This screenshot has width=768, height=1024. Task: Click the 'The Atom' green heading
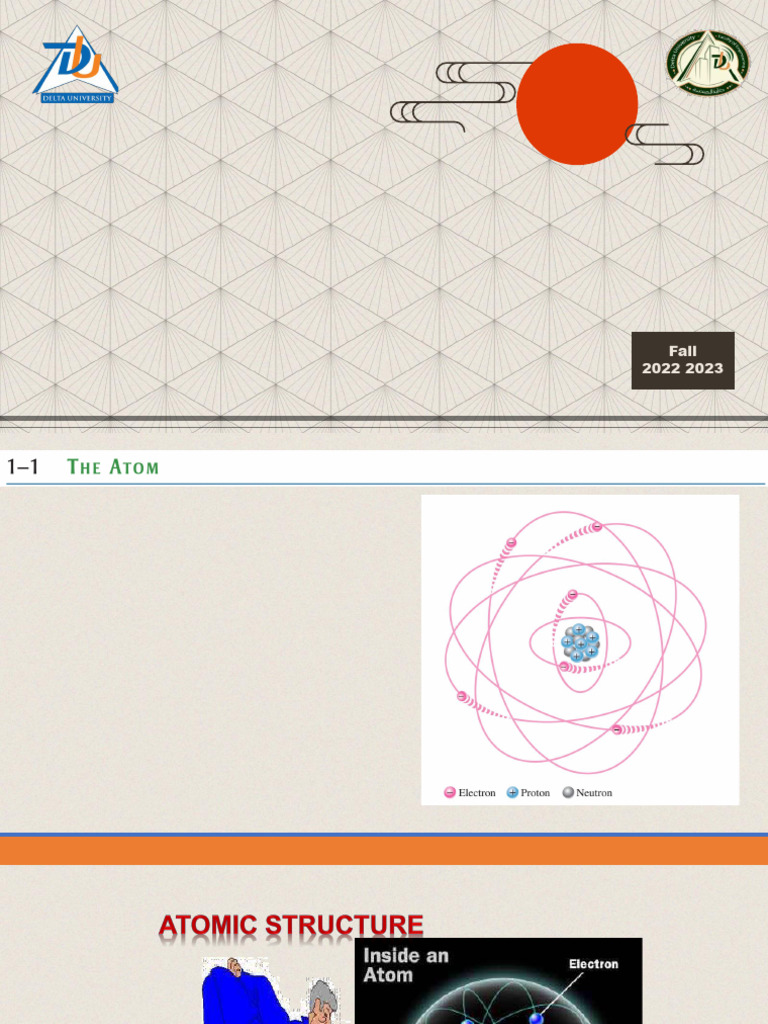[113, 467]
